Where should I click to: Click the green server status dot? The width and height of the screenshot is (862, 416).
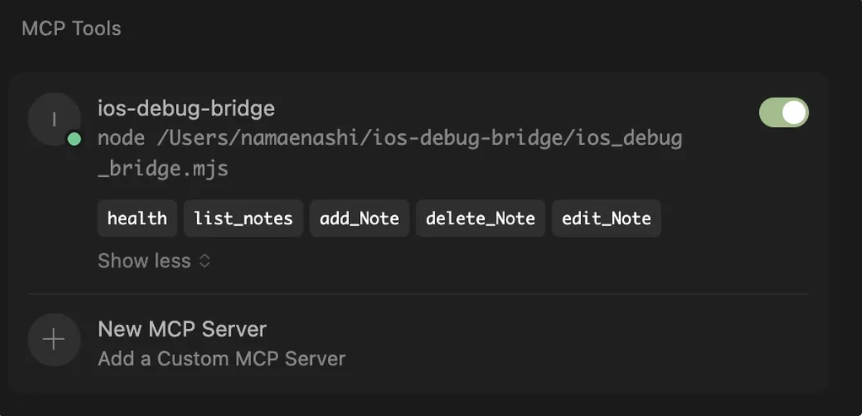[x=74, y=140]
